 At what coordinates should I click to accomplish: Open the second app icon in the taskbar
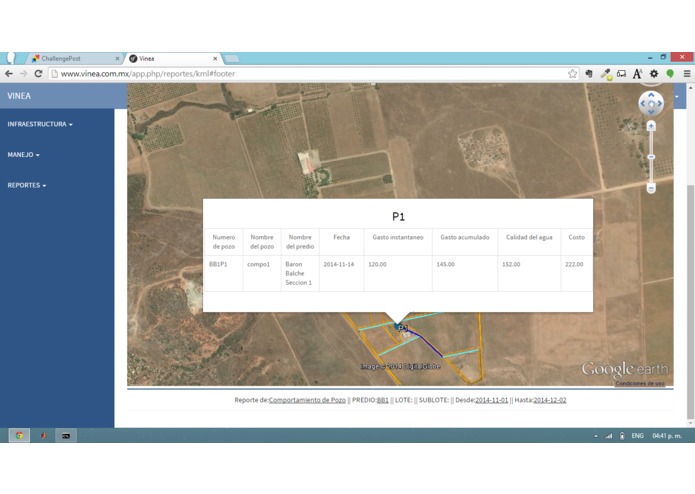(43, 436)
